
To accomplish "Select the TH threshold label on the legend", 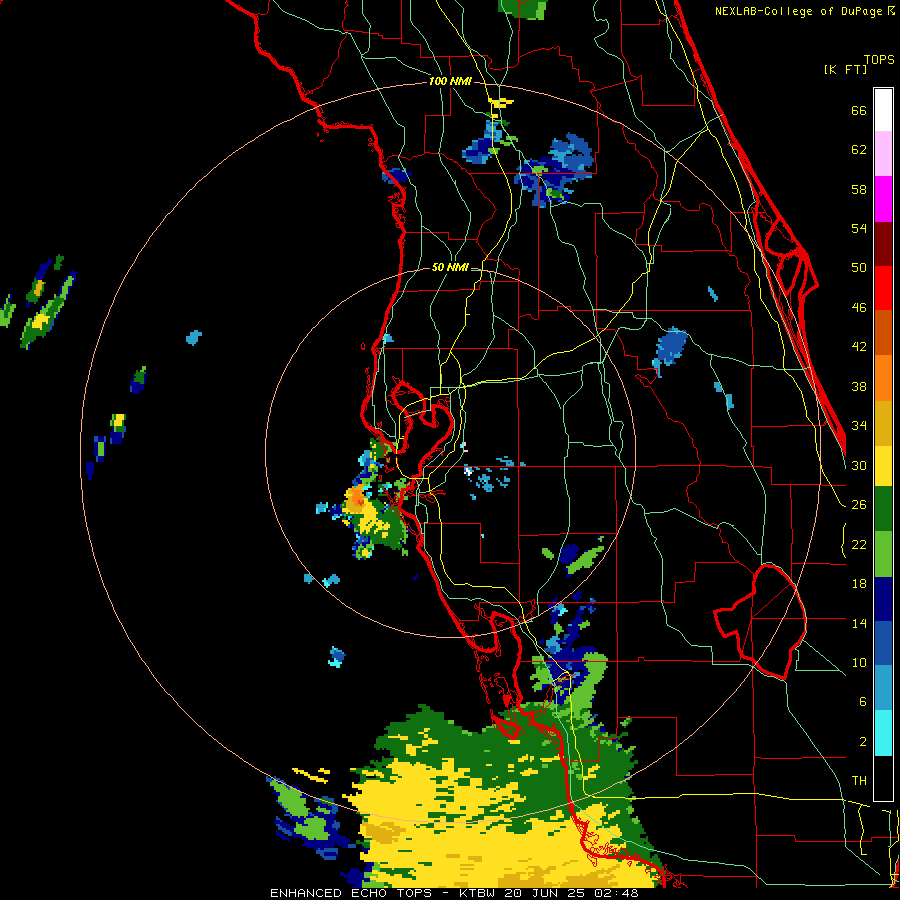I will (859, 781).
